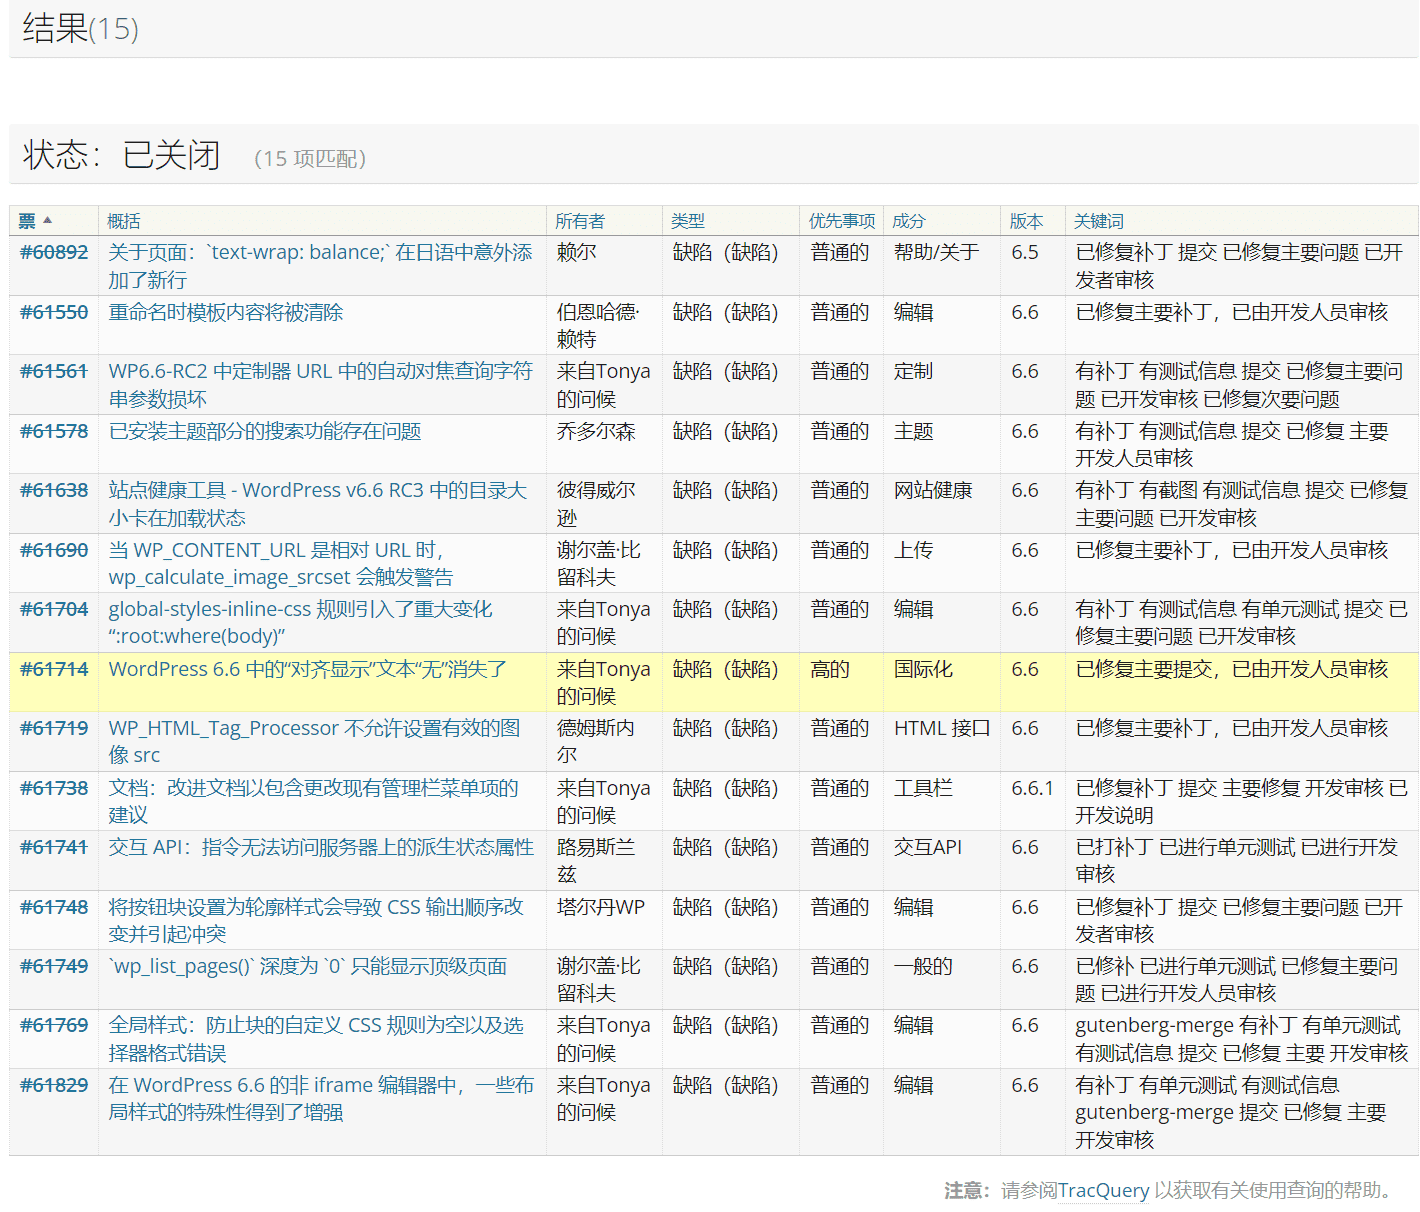Open ticket #61638
Screen dimensions: 1420x1212
tap(54, 490)
